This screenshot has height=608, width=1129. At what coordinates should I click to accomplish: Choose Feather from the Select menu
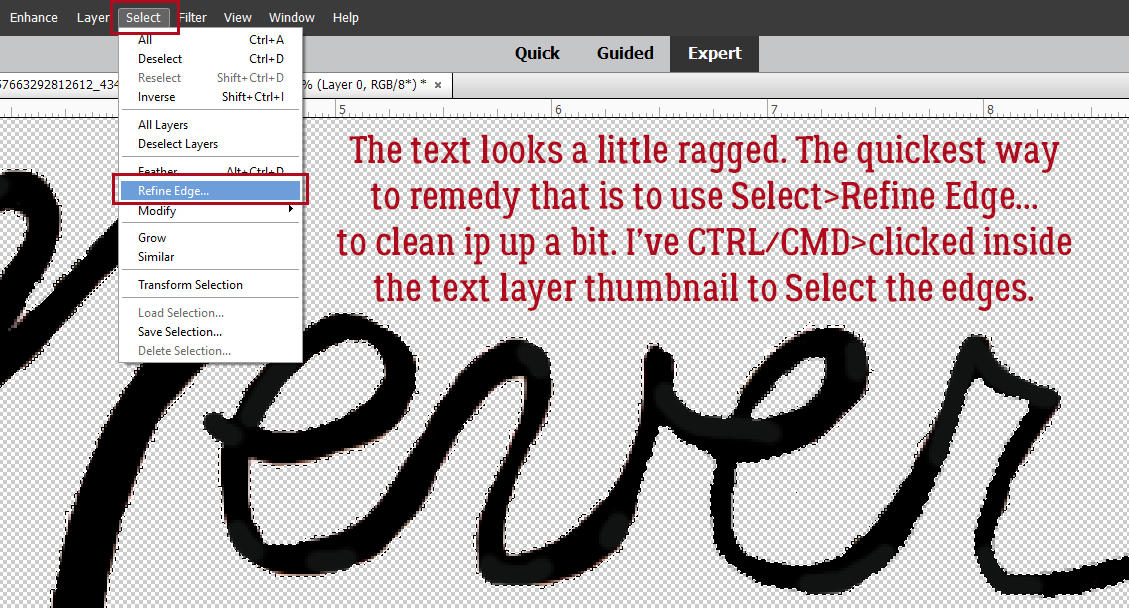click(x=210, y=171)
